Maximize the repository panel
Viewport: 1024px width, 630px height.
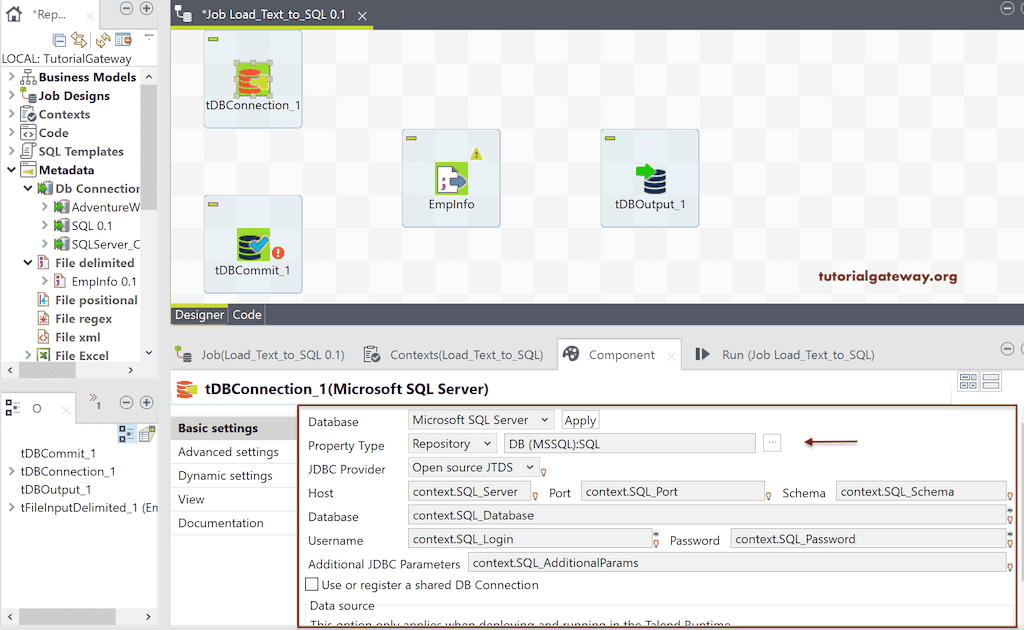[x=146, y=8]
